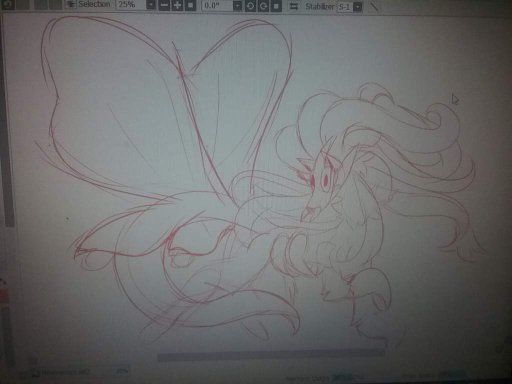Flip the canvas view horizontally

(293, 6)
